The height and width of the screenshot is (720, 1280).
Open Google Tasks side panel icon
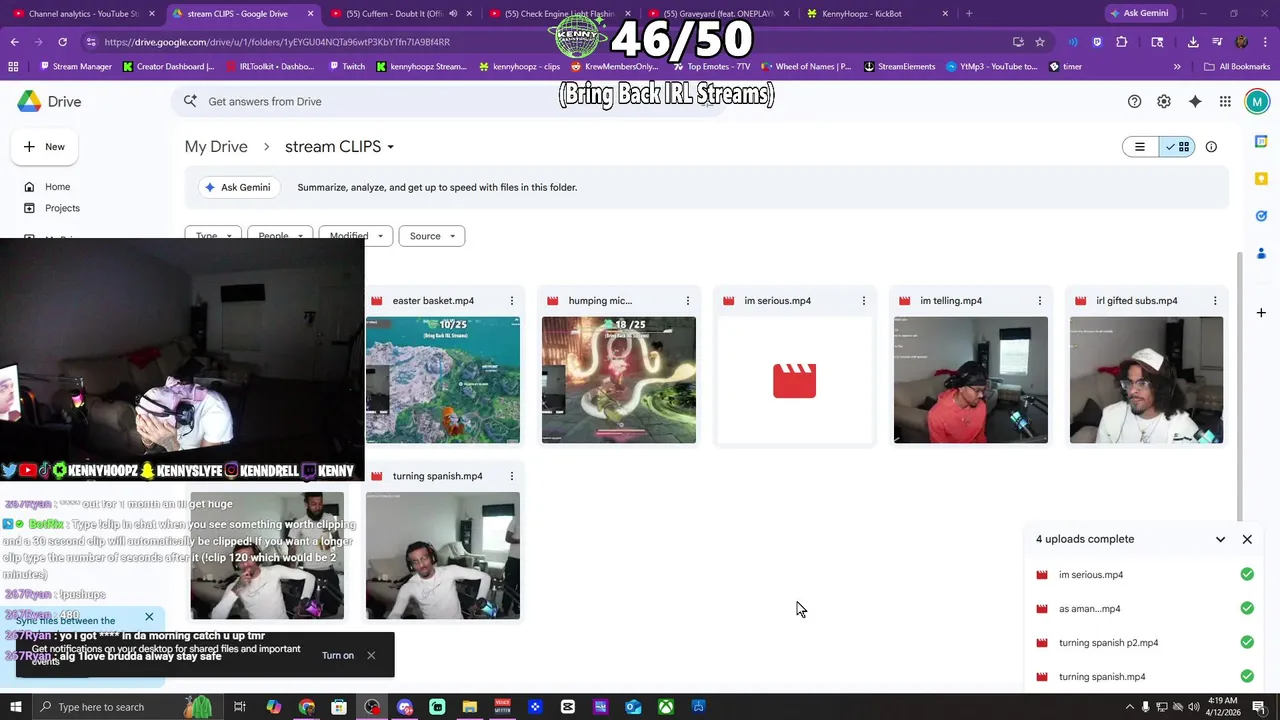[x=1261, y=216]
